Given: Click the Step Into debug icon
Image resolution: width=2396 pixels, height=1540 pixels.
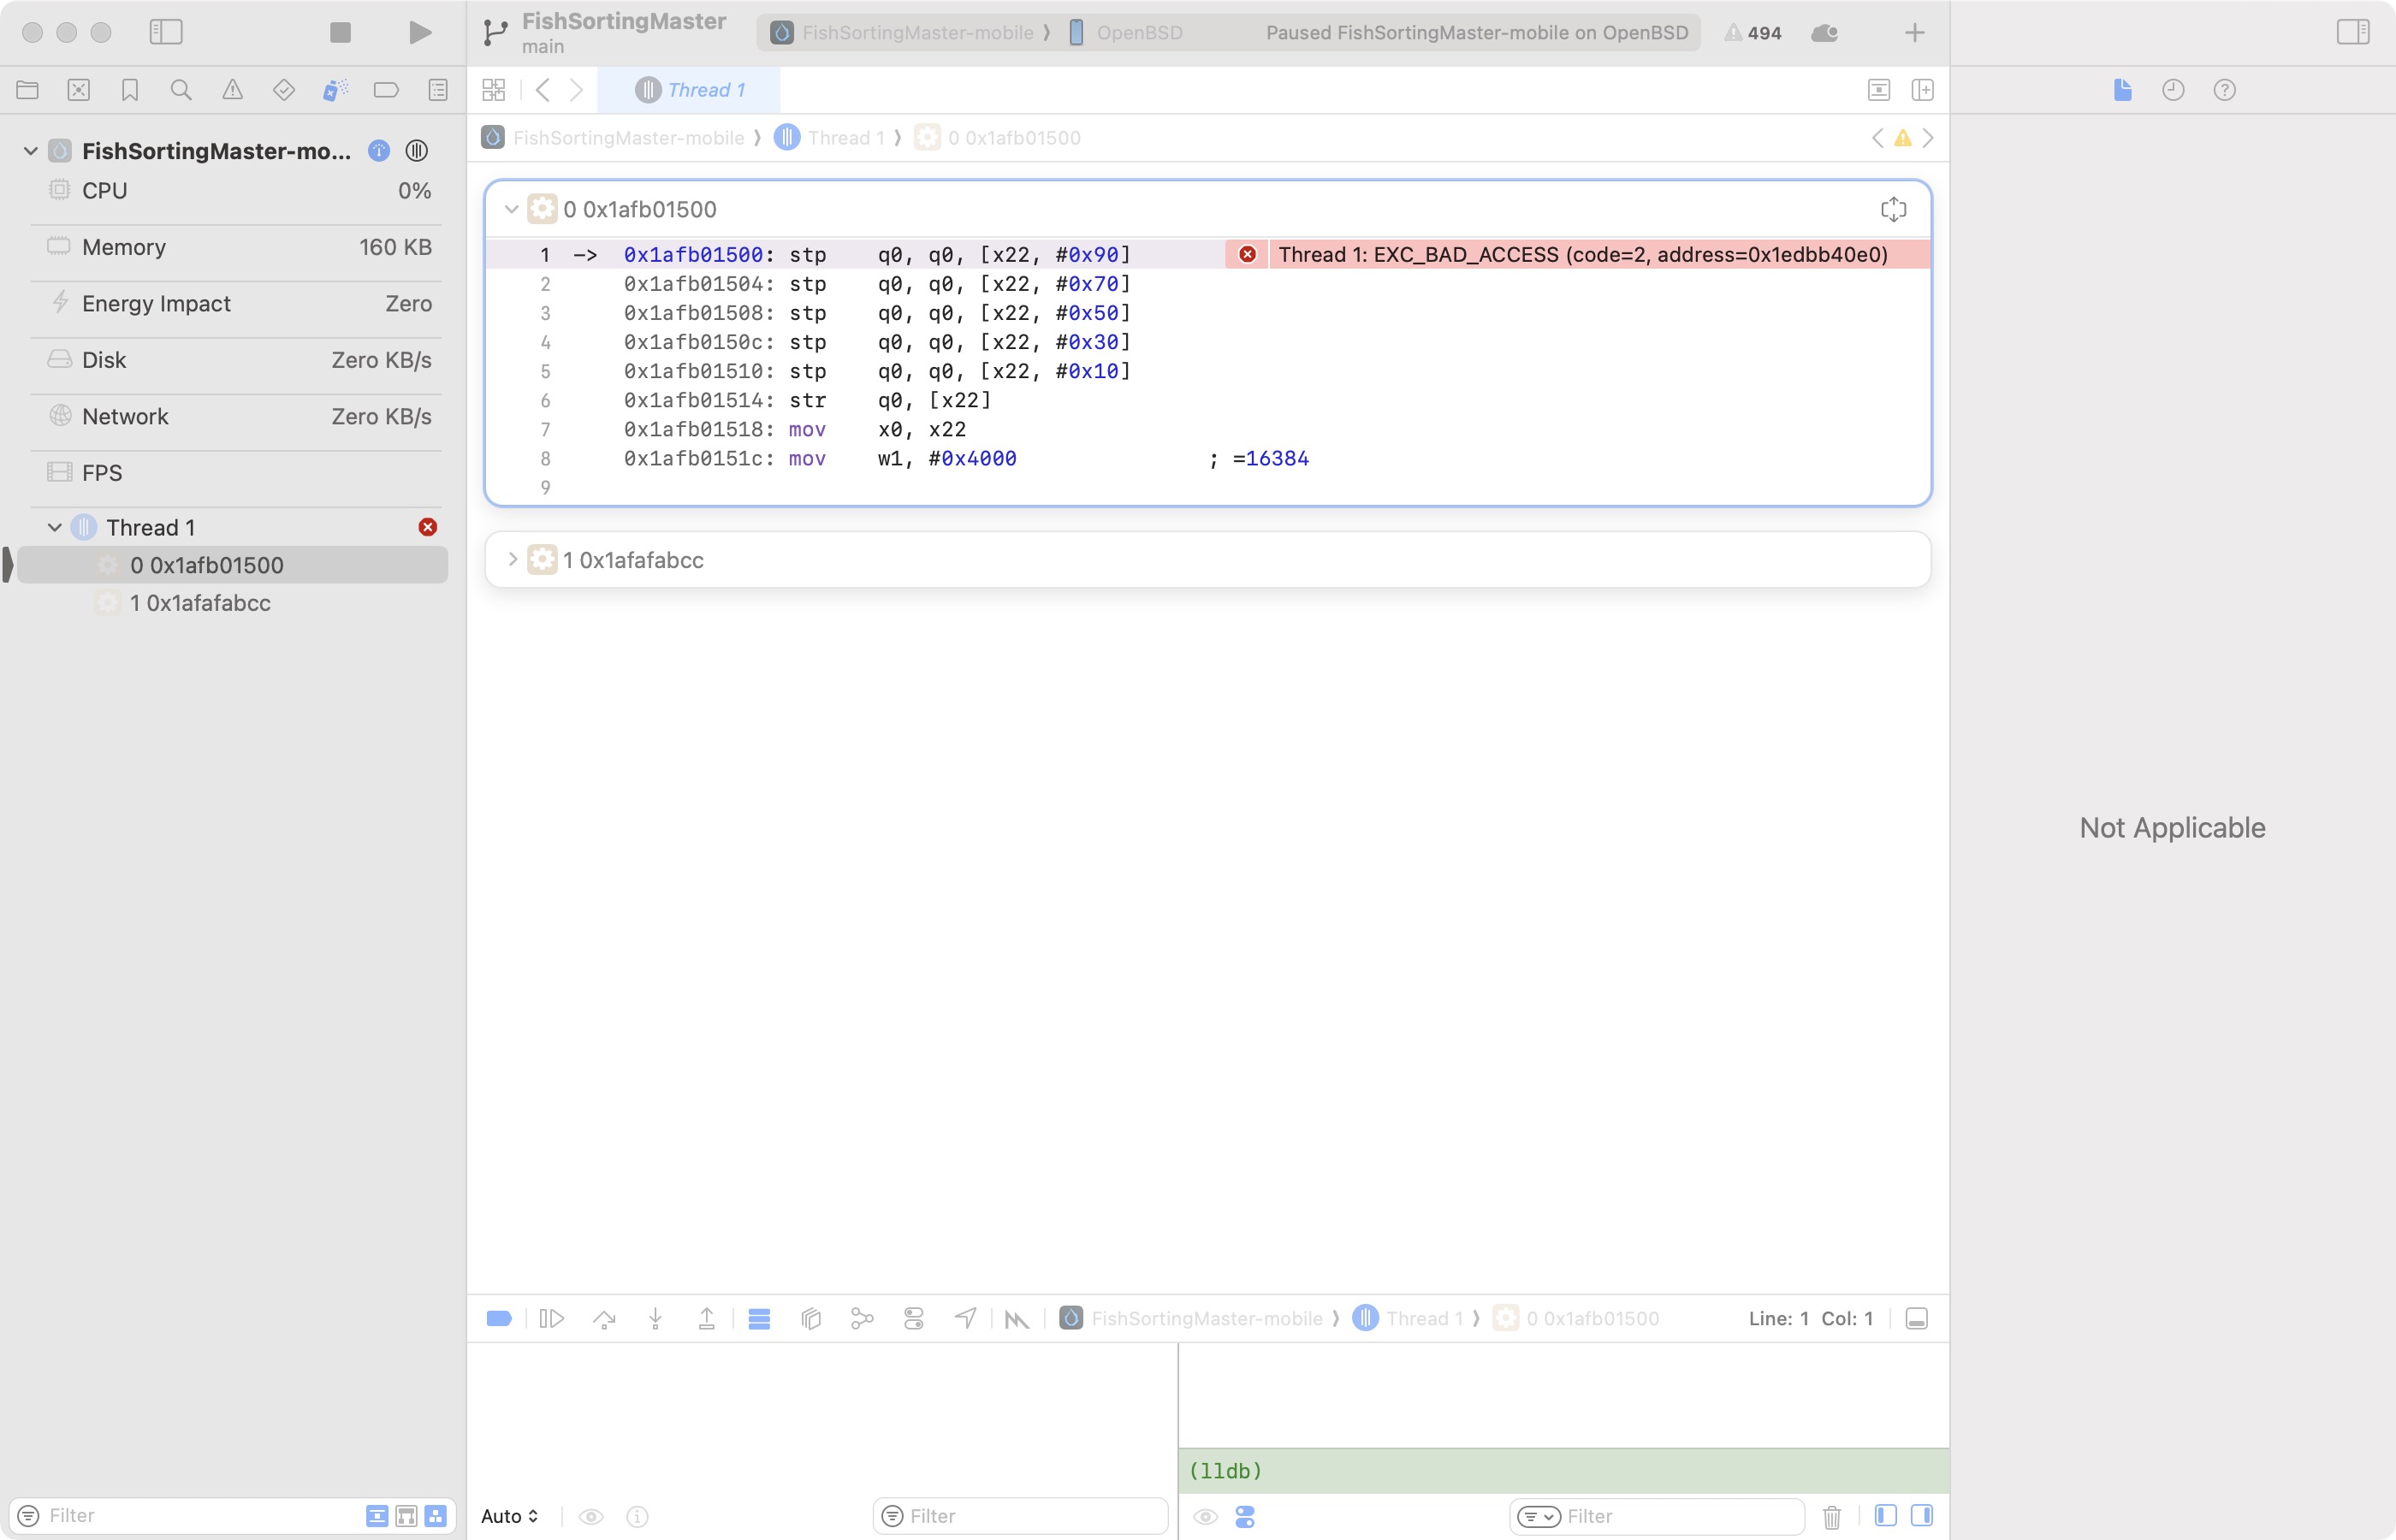Looking at the screenshot, I should point(655,1318).
